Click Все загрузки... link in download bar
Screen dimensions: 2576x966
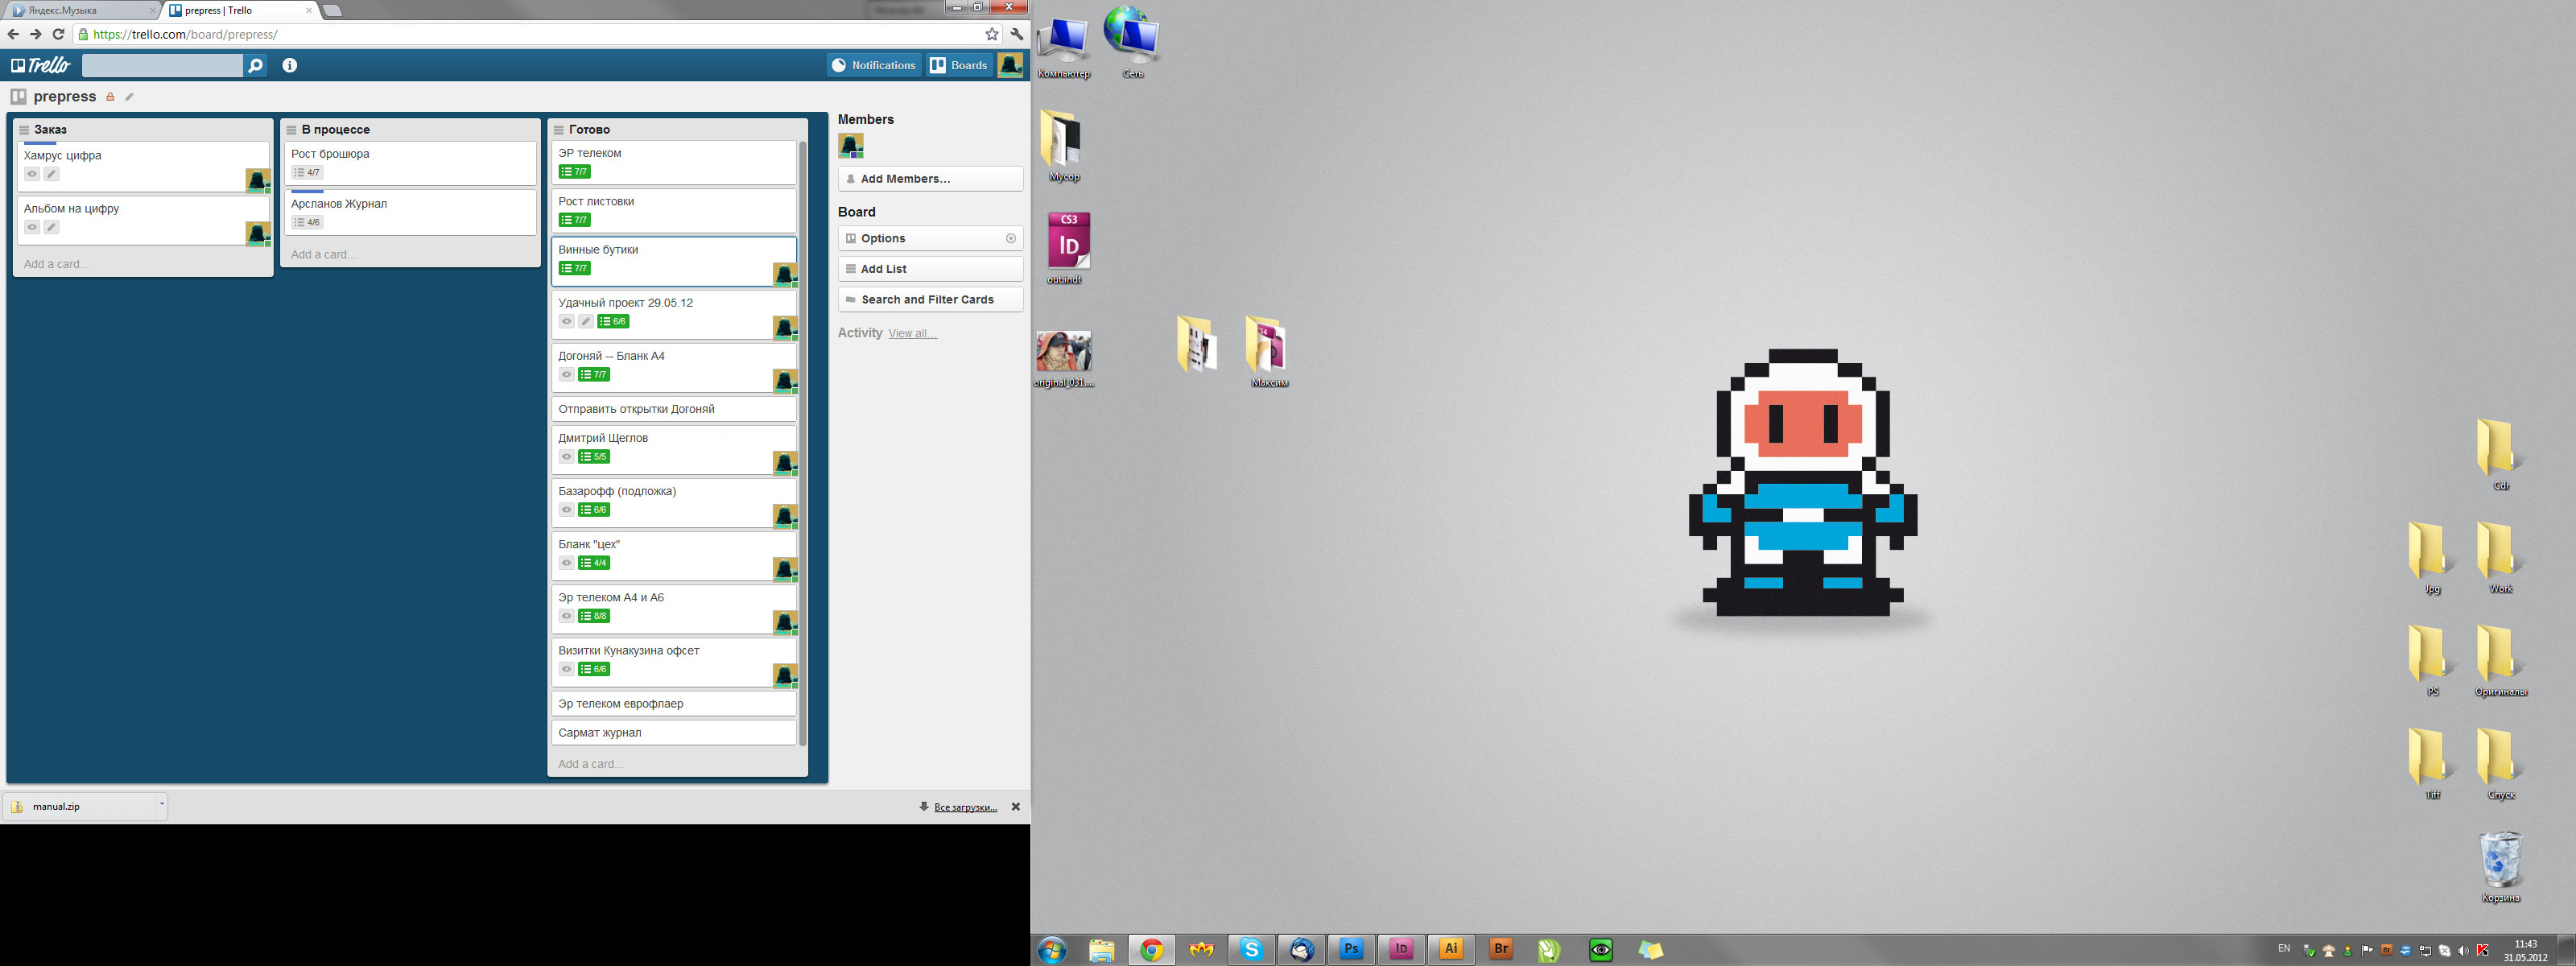[965, 807]
